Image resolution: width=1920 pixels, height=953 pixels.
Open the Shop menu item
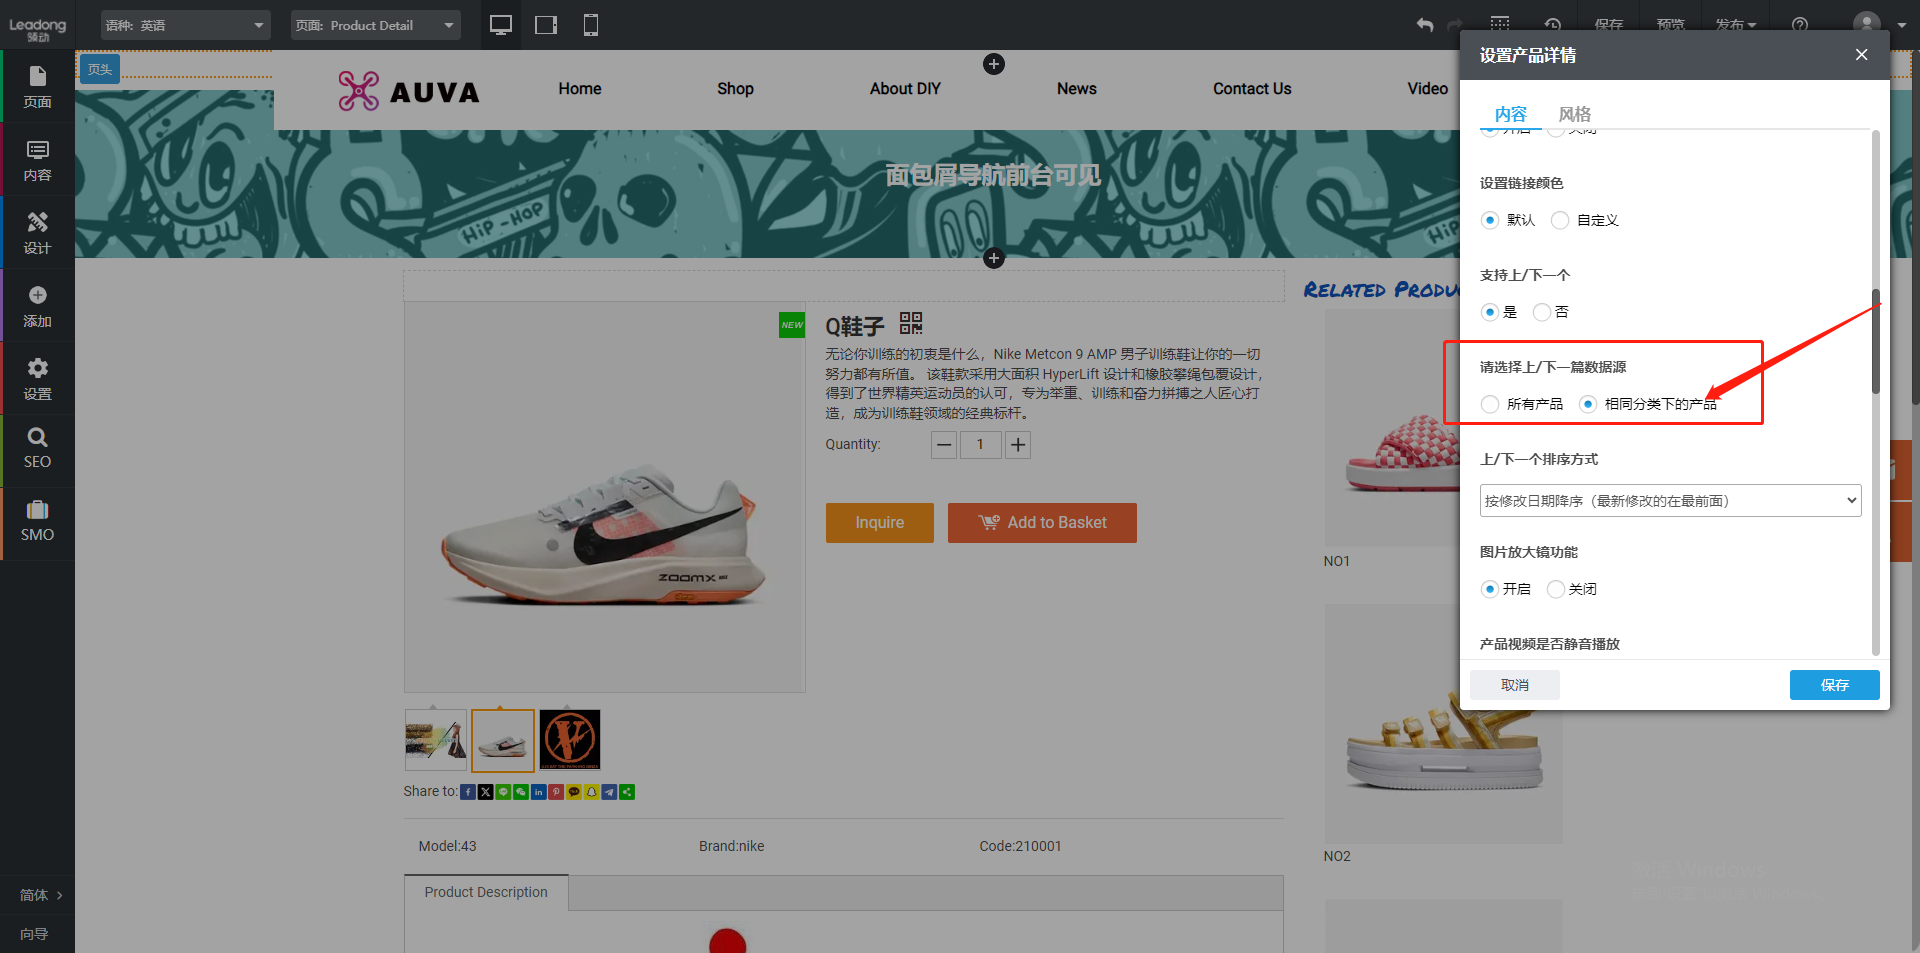click(x=735, y=89)
